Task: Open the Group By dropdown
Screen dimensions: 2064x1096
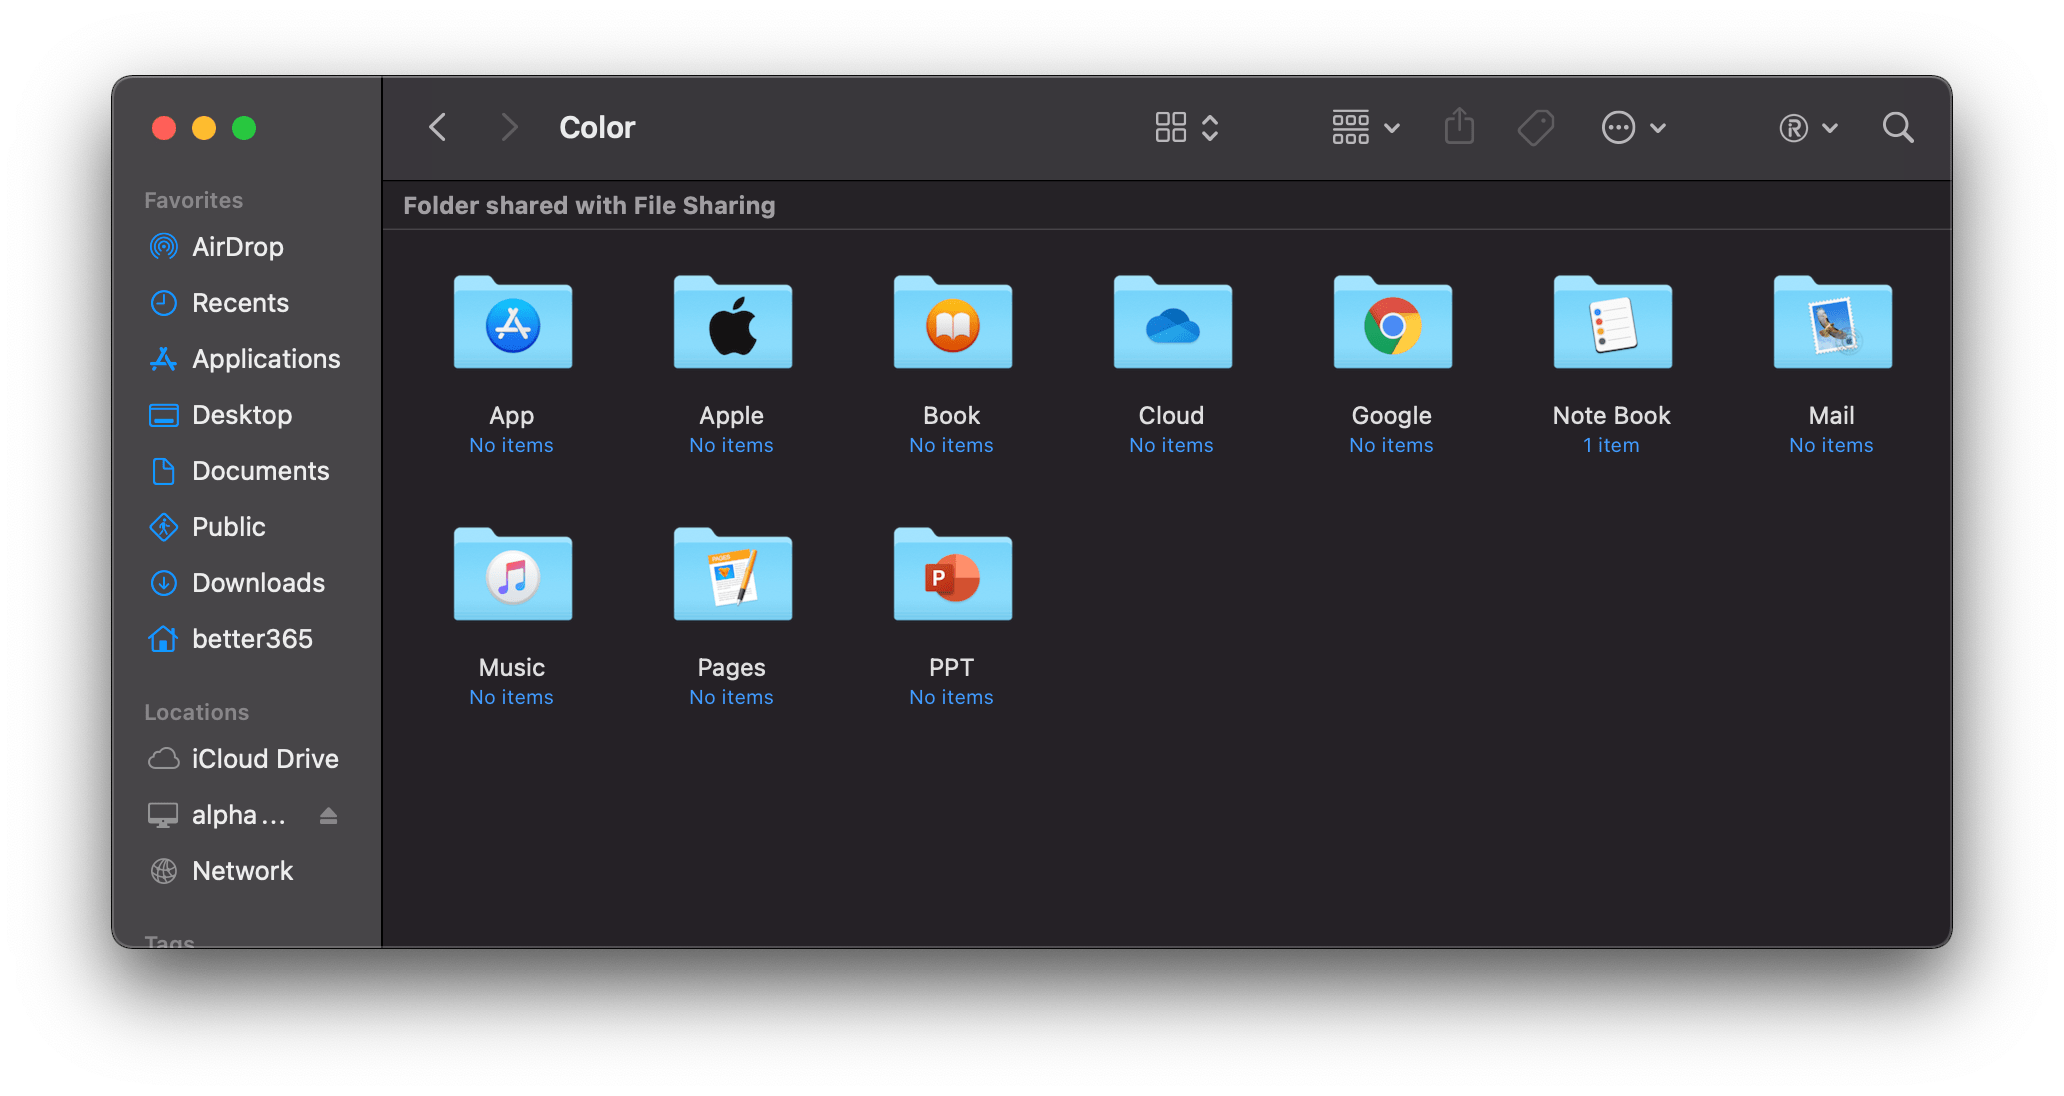Action: pos(1365,127)
